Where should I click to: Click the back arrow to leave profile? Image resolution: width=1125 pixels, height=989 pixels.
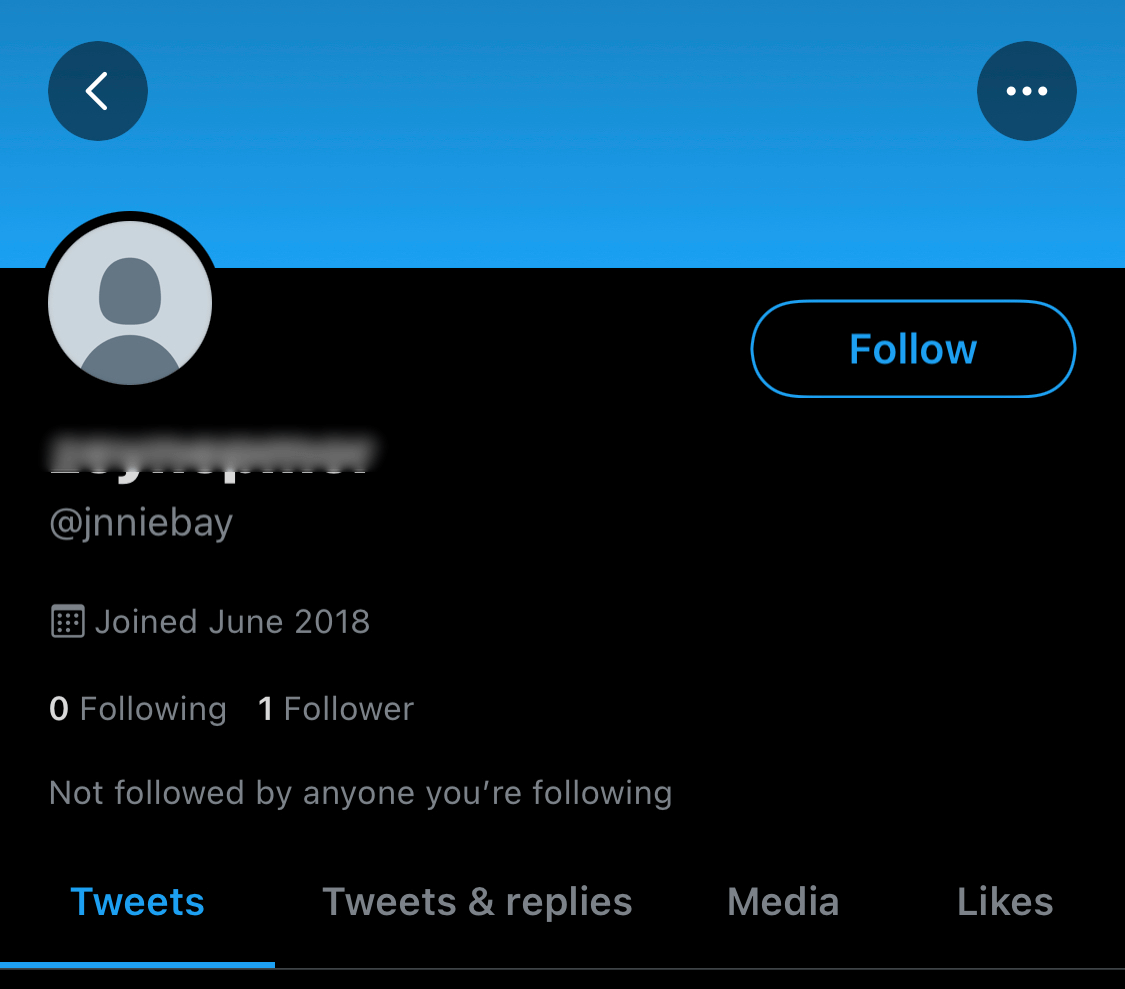click(x=98, y=90)
